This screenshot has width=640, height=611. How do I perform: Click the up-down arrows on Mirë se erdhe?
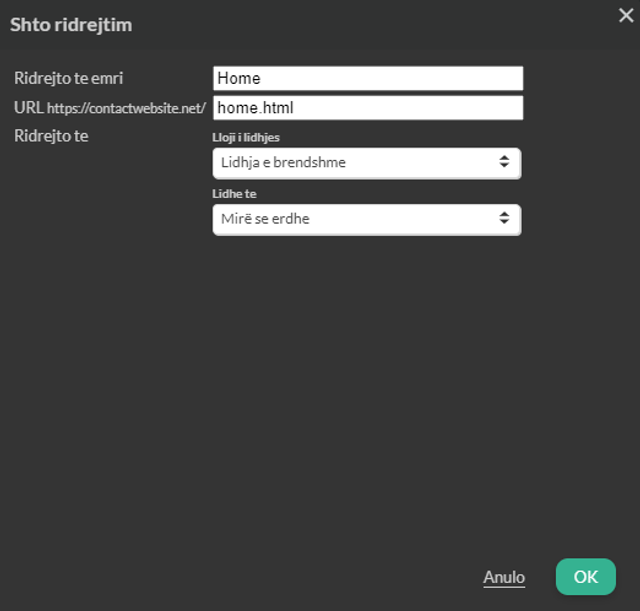(x=504, y=218)
